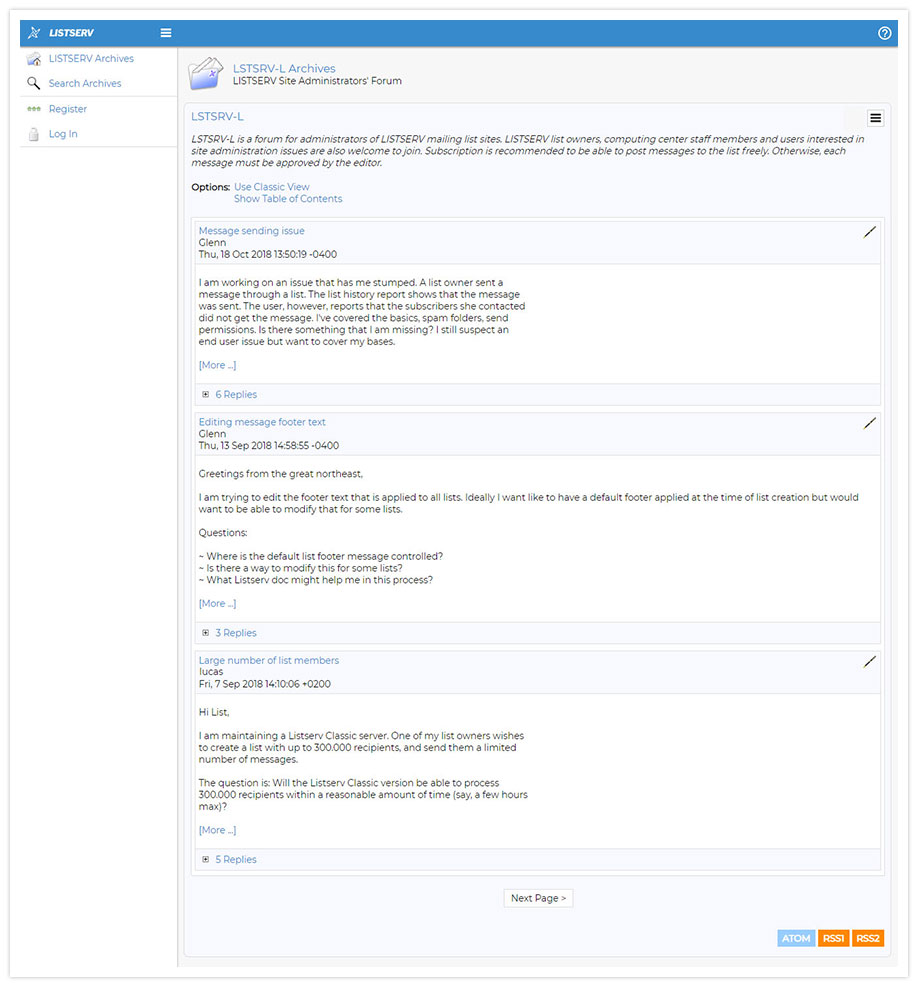Screen dimensions: 918x987
Task: Click date 'Thu, 18 Oct 2018 13:50:19 -0400'
Action: [x=268, y=254]
